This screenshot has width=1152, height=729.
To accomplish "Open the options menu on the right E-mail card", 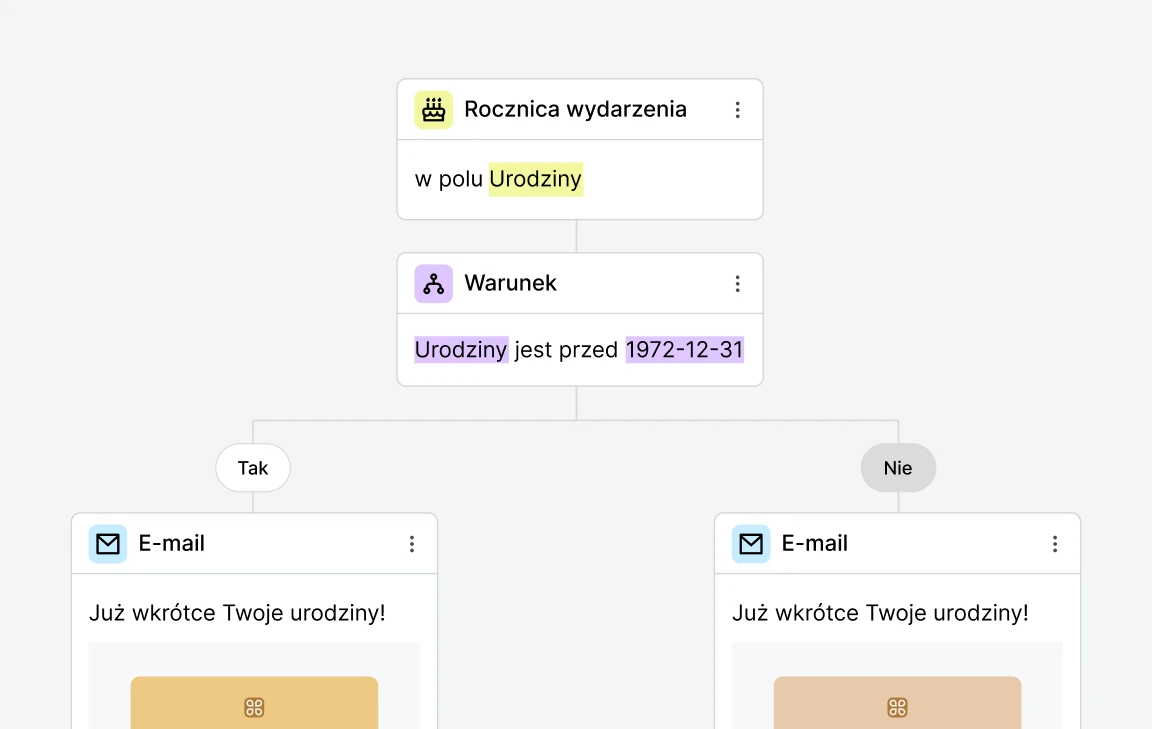I will 1055,543.
